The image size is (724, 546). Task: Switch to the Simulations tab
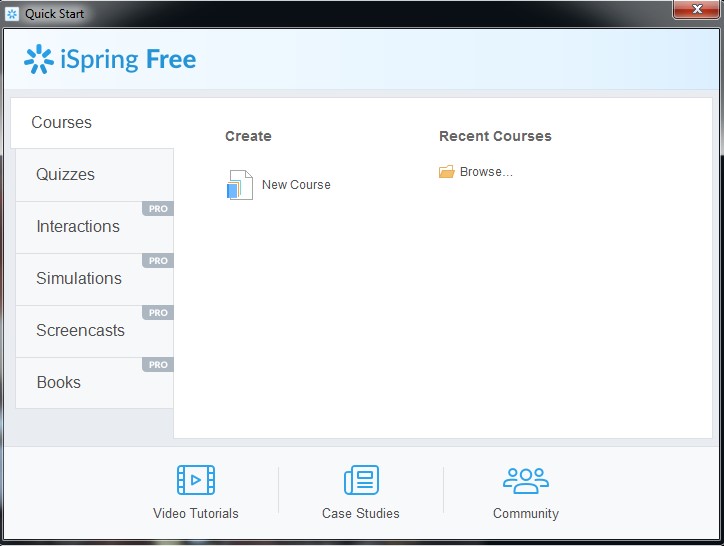coord(95,279)
